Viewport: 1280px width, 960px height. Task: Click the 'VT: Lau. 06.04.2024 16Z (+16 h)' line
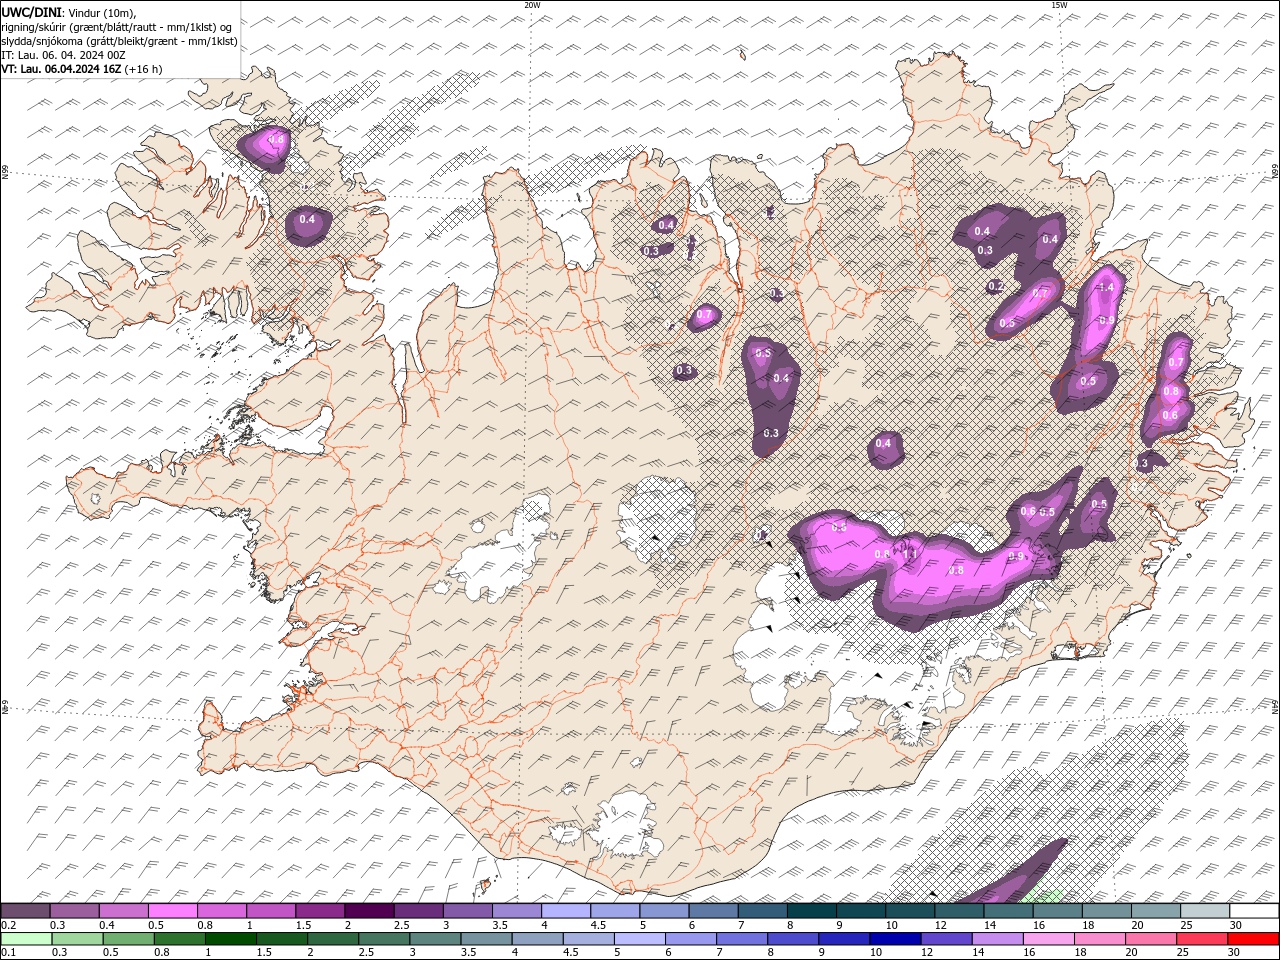pos(82,69)
